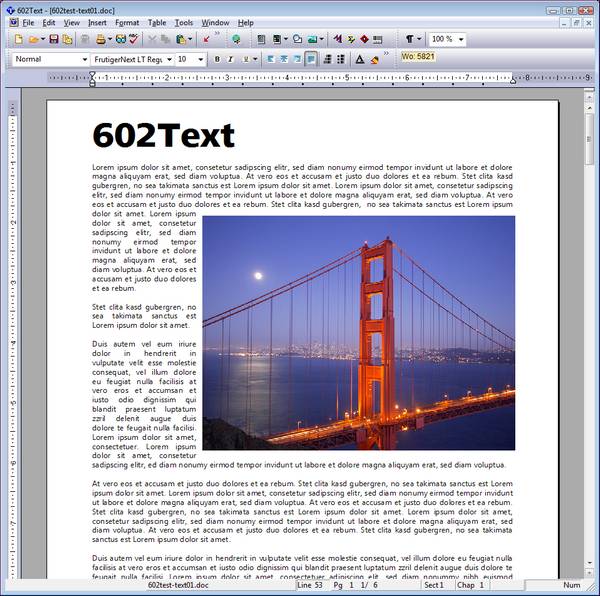
Task: Expand the Paste icon dropdown arrow
Action: pos(190,39)
